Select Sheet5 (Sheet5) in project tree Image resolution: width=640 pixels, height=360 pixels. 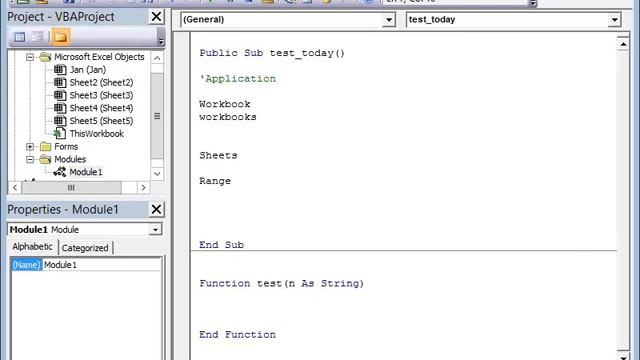101,121
